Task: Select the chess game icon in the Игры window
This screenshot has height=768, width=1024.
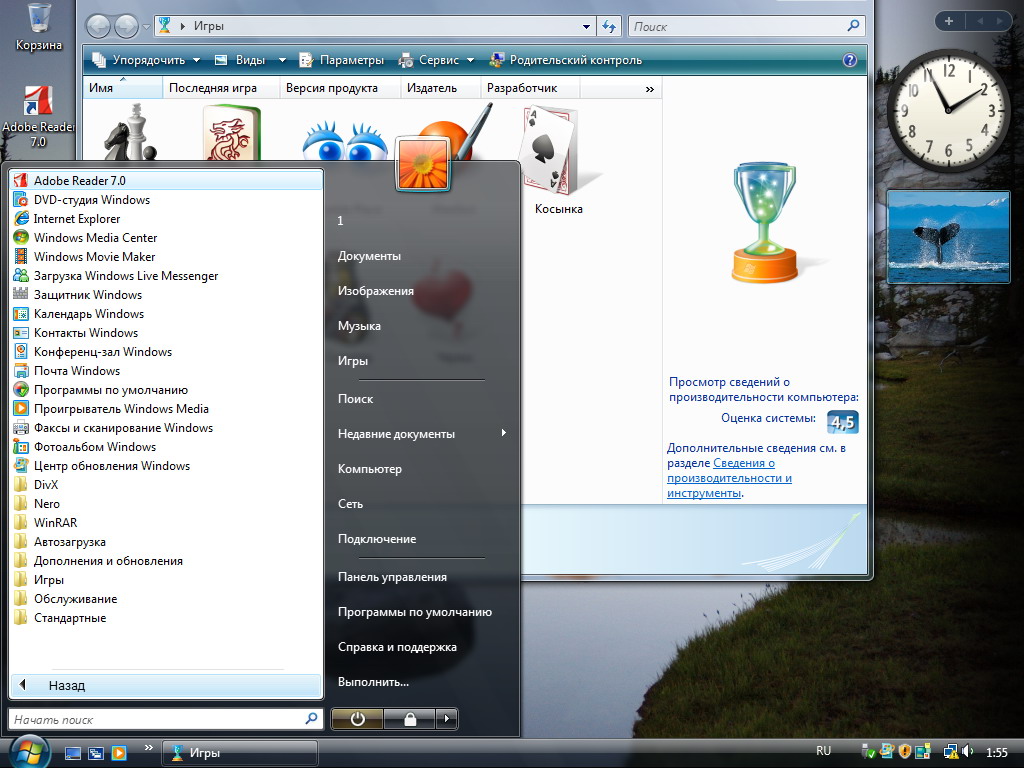Action: coord(131,133)
